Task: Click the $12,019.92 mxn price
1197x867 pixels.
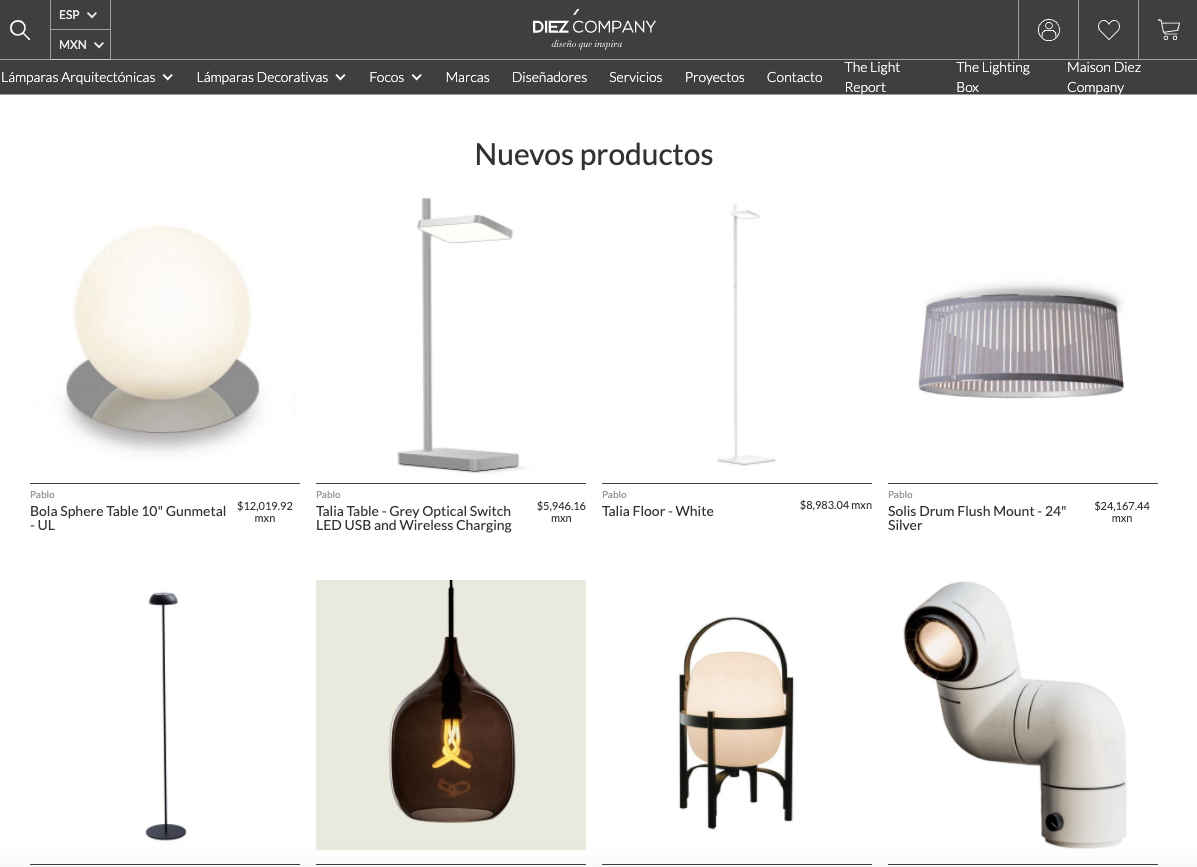Action: pos(265,512)
